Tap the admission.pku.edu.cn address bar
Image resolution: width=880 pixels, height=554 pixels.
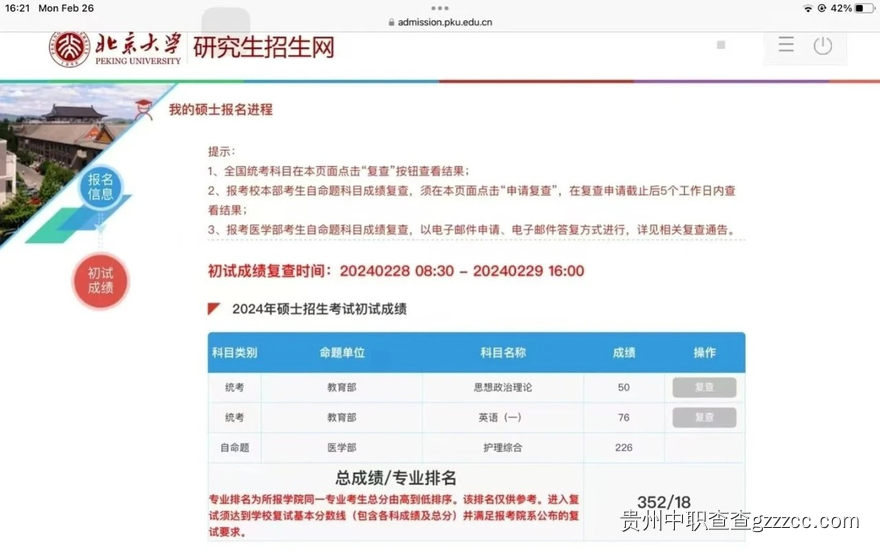click(x=440, y=22)
